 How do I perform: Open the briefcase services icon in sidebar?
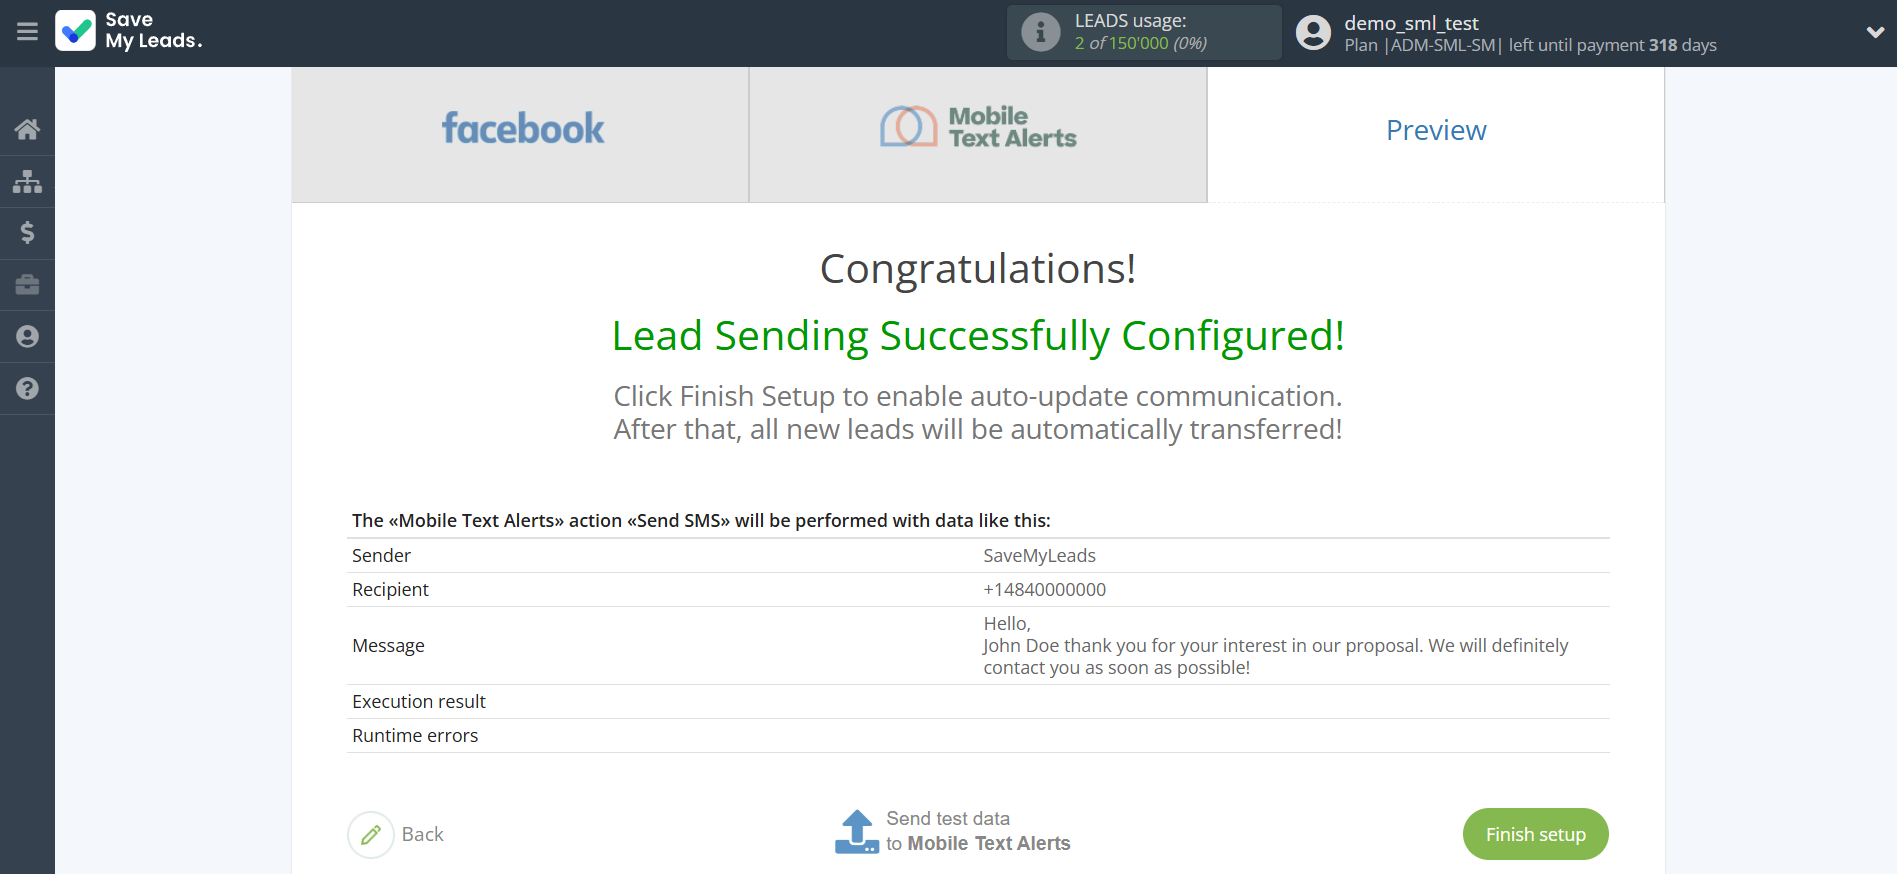(27, 285)
